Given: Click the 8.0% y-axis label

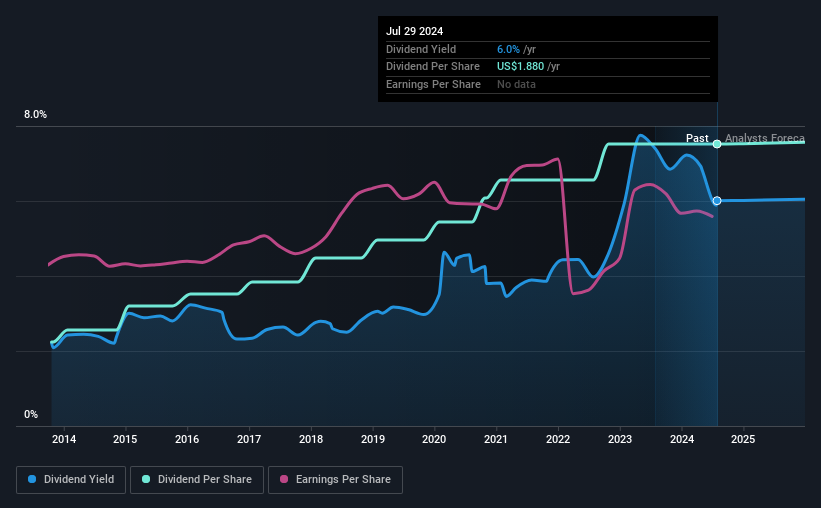Looking at the screenshot, I should 35,115.
